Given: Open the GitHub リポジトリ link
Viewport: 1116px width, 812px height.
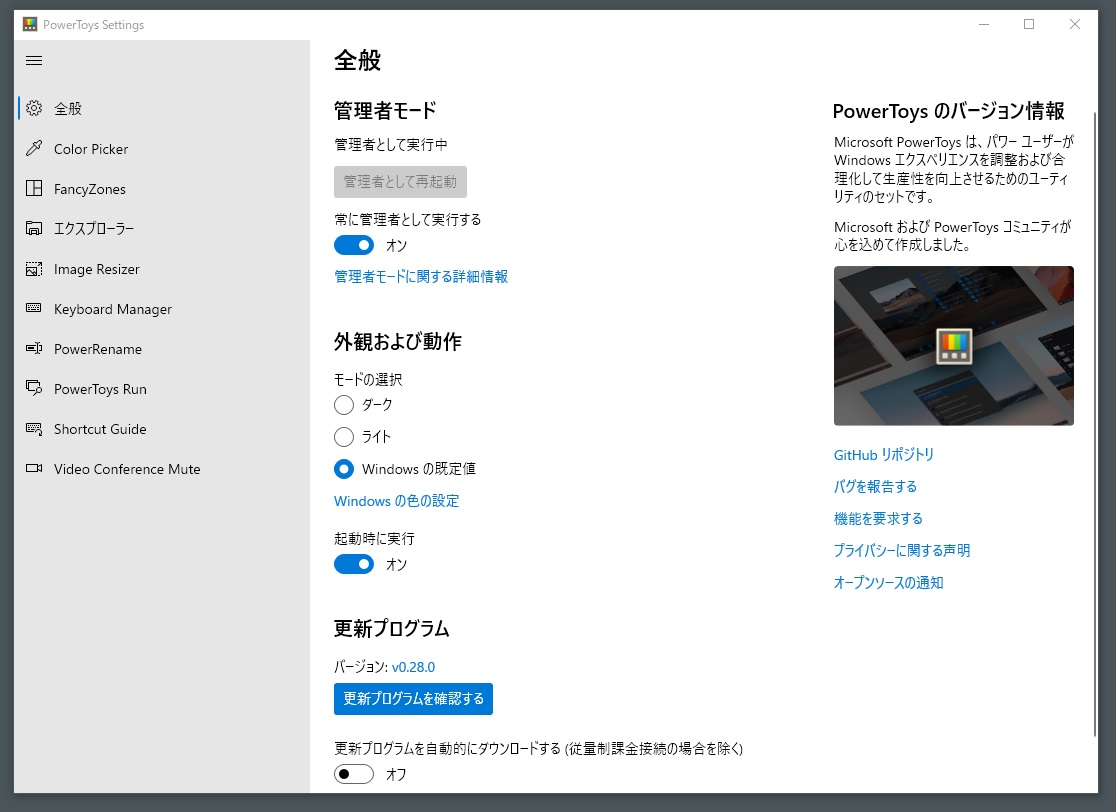Looking at the screenshot, I should click(x=883, y=454).
